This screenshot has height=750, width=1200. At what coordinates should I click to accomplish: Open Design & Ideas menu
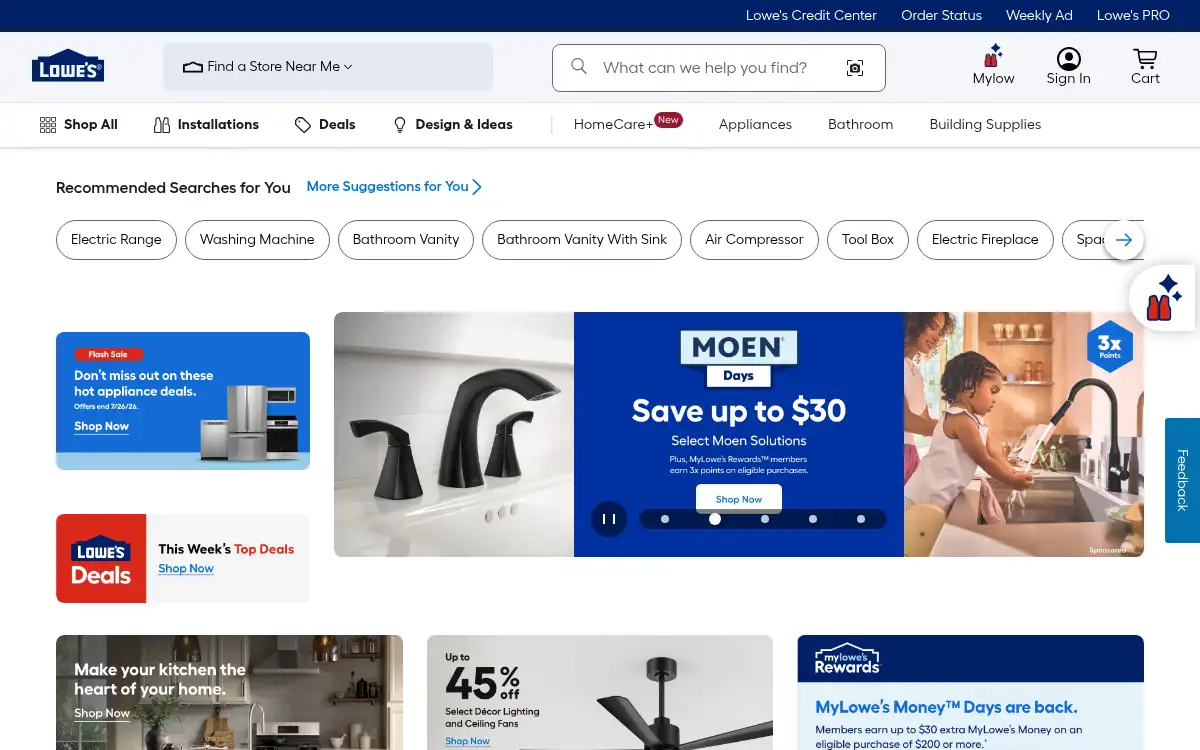click(x=452, y=125)
